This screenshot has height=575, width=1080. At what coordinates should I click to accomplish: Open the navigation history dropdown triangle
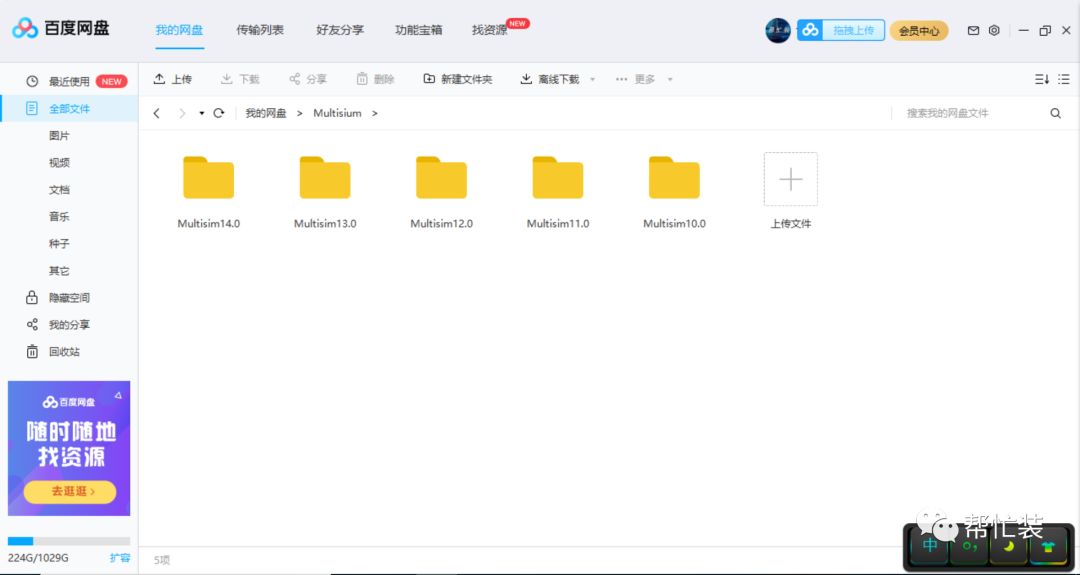[202, 113]
